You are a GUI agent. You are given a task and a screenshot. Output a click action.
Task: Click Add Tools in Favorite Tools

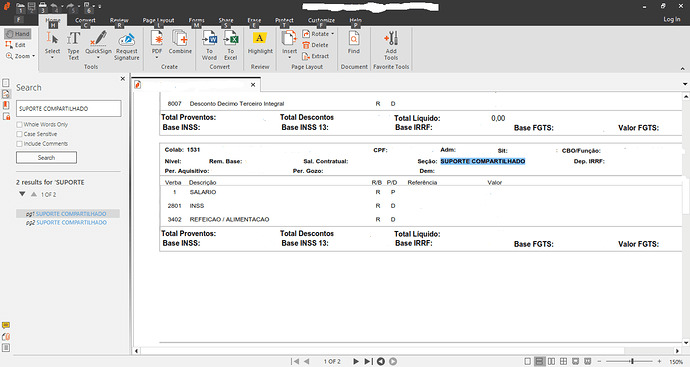[391, 45]
